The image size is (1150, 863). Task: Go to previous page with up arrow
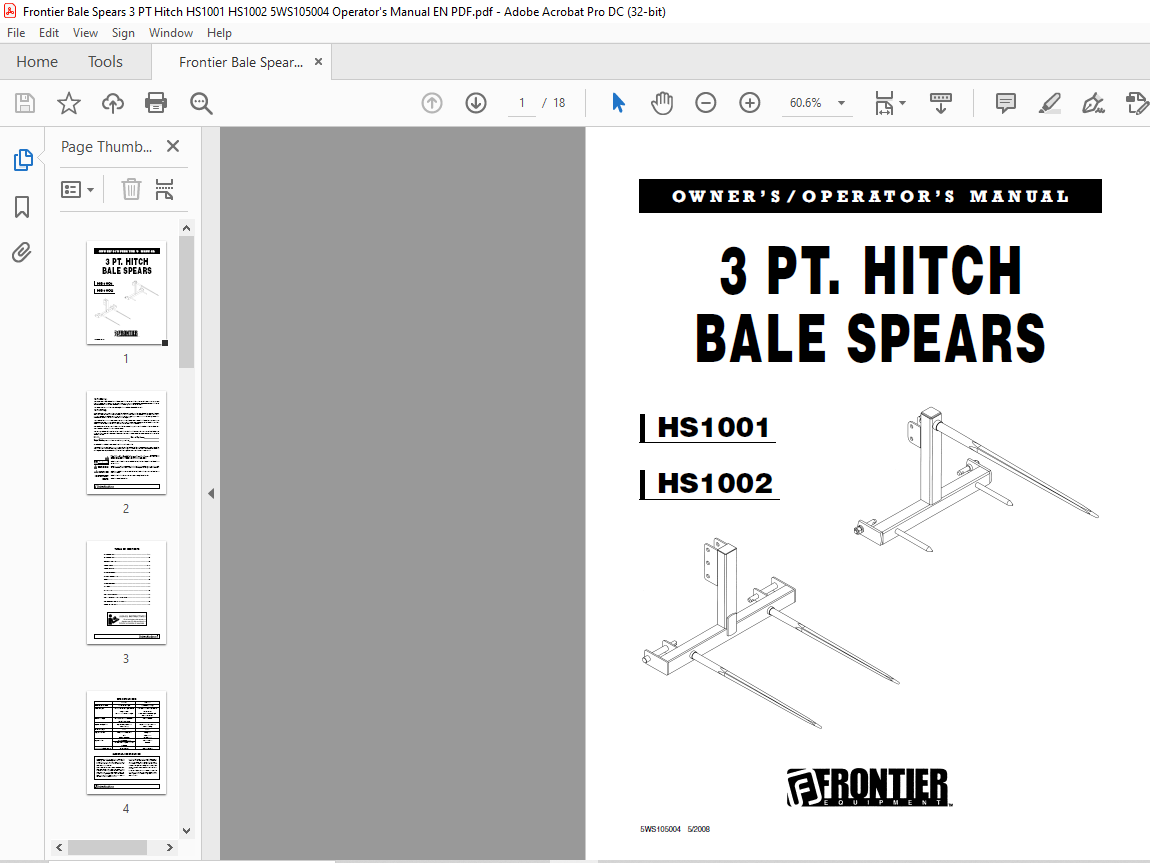(x=432, y=103)
